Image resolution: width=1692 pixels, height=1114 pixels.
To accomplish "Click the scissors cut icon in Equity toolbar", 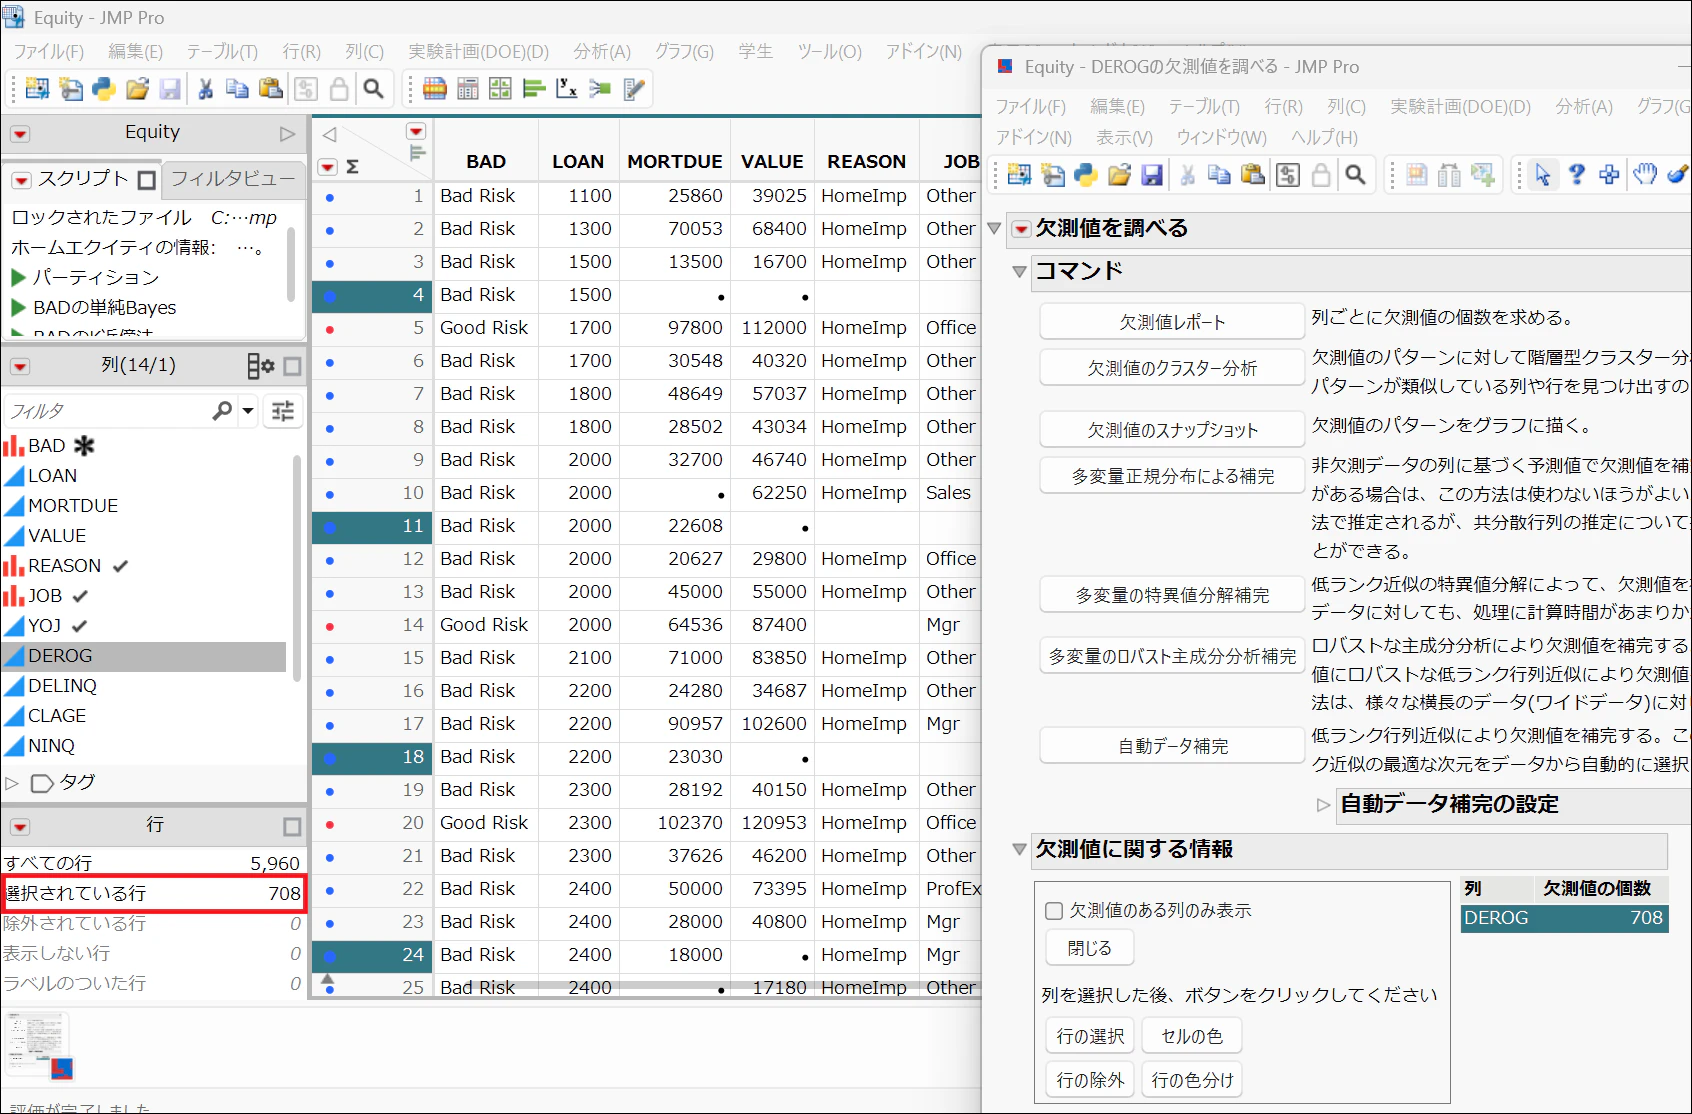I will [206, 89].
